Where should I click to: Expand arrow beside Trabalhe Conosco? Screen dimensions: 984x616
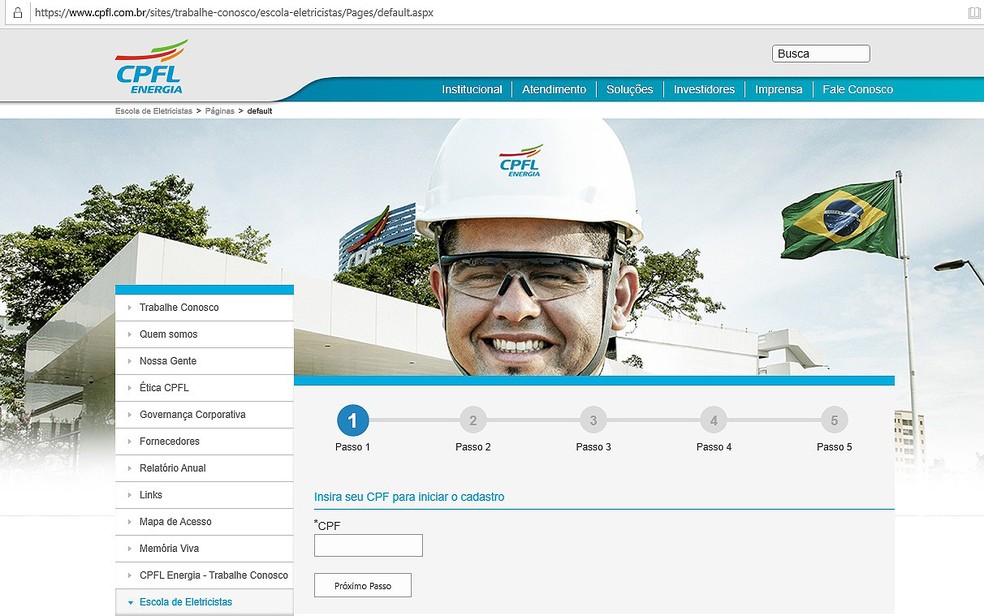tap(130, 307)
